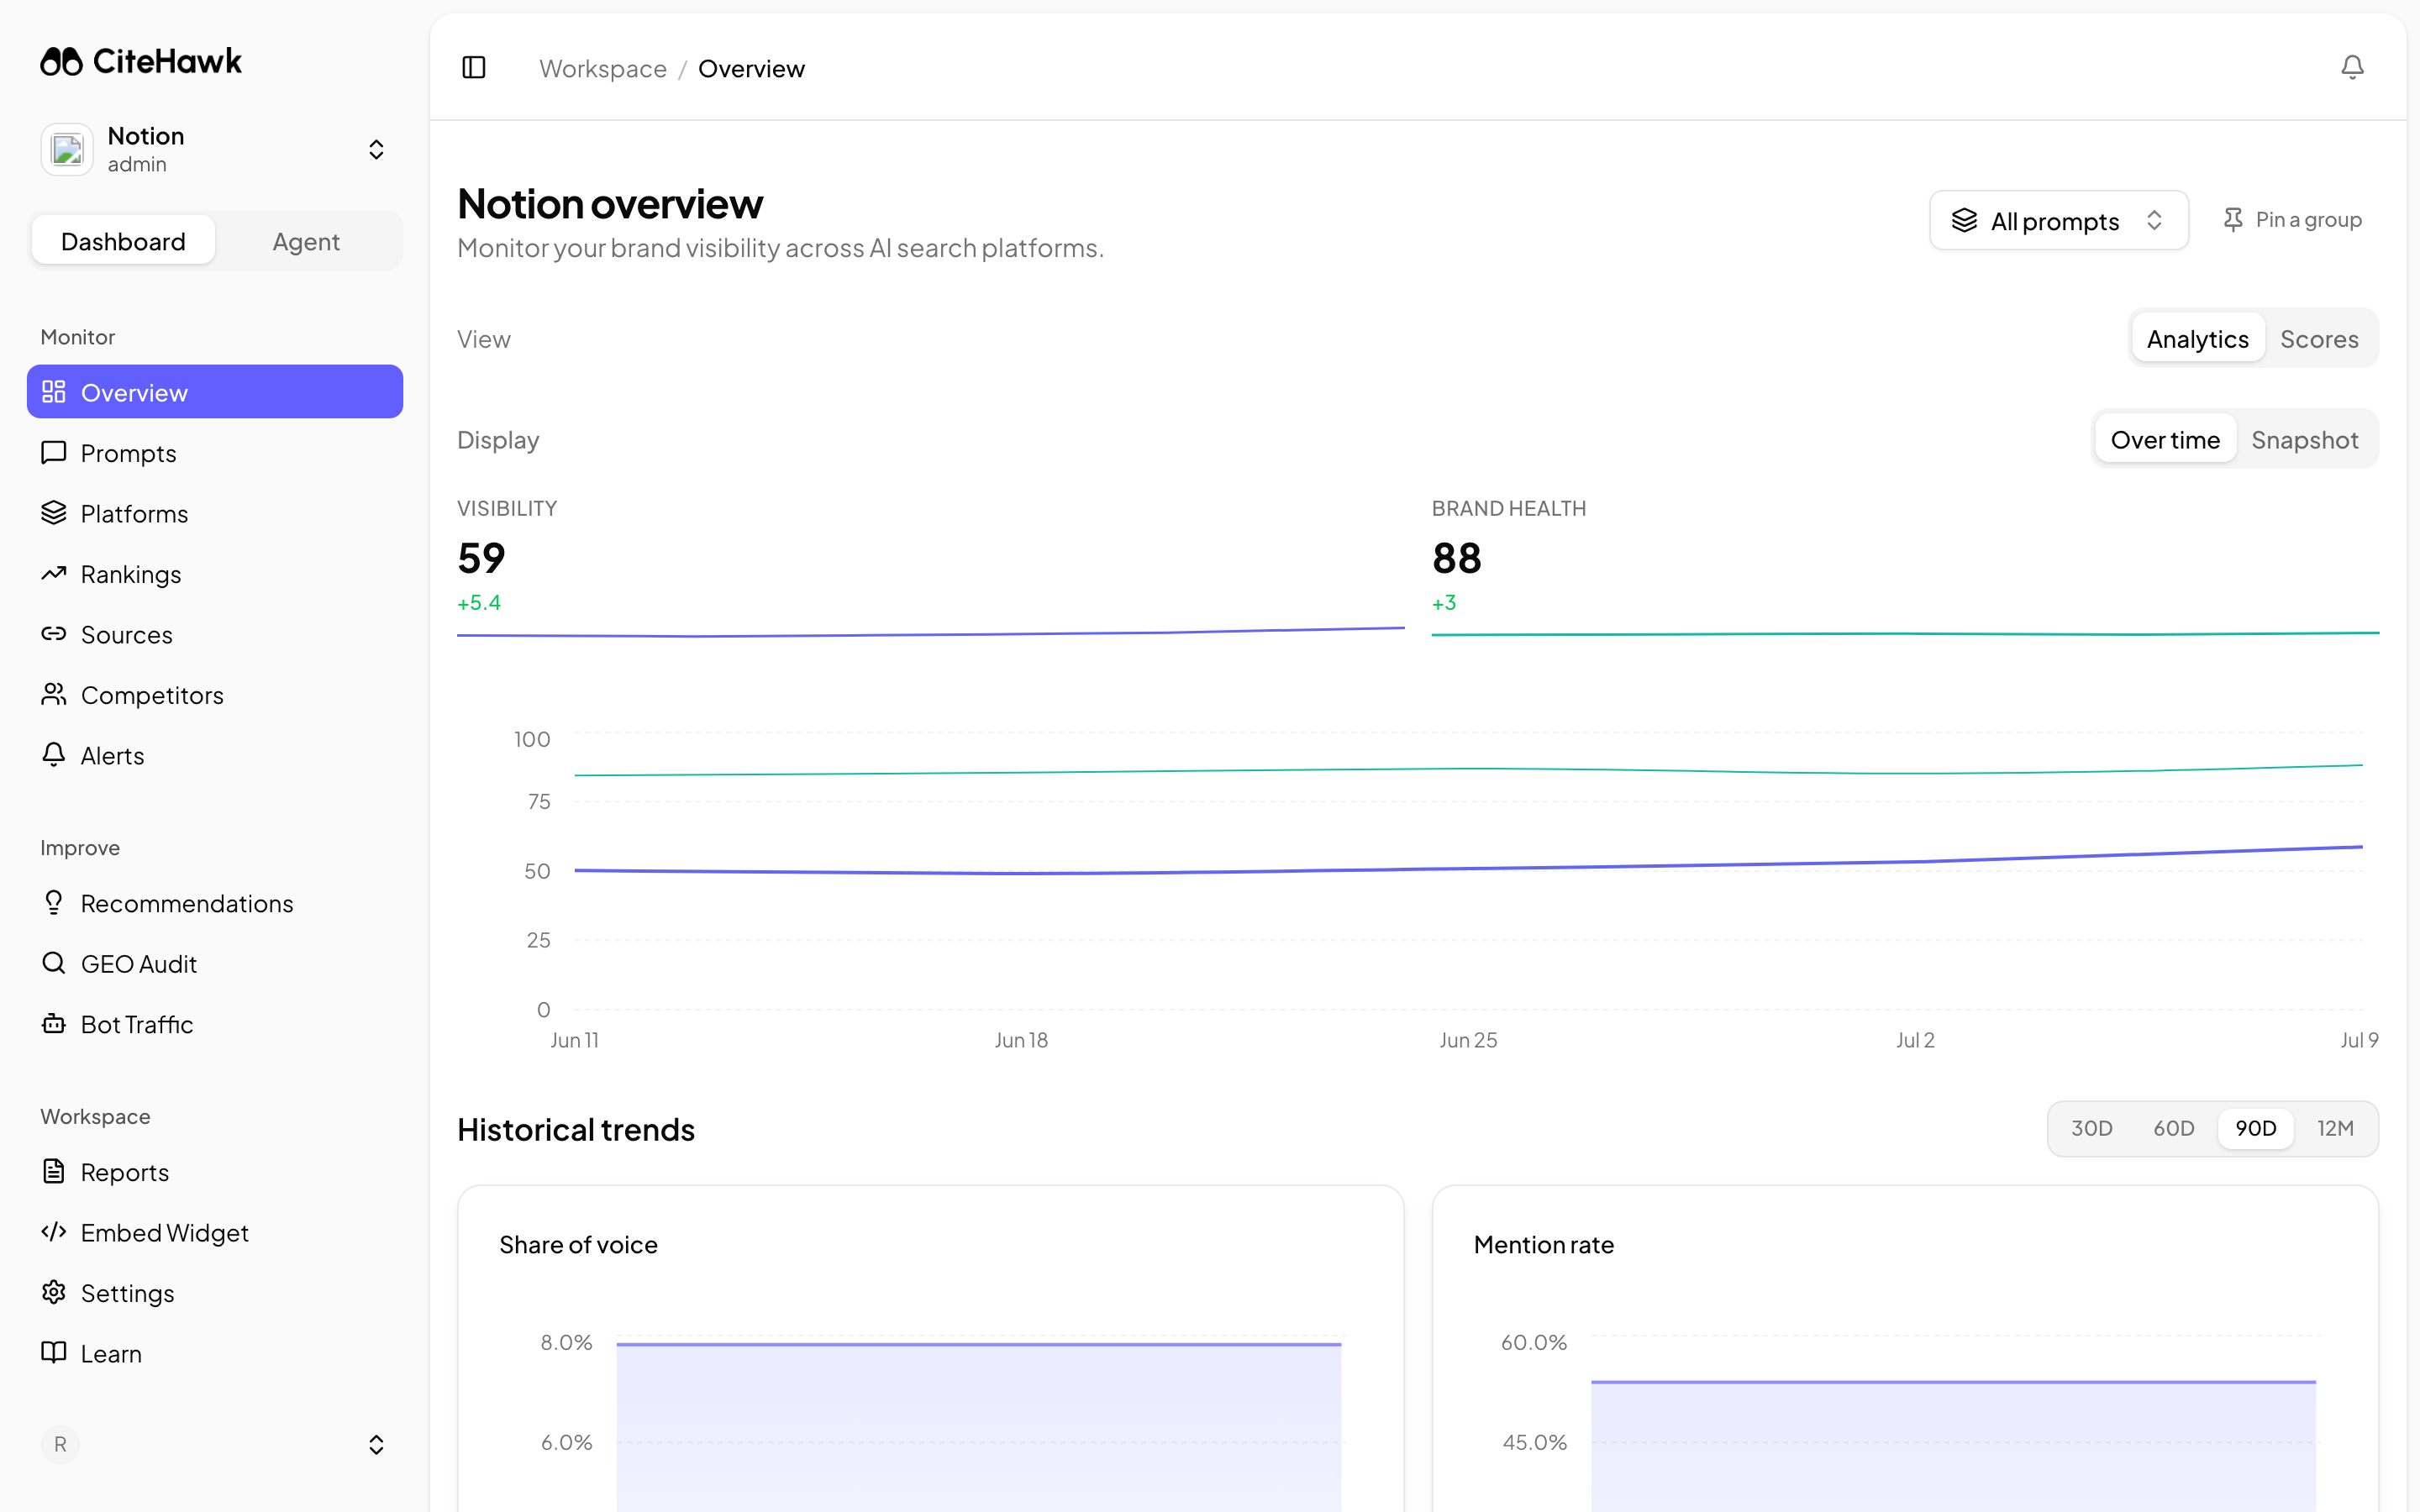Go to Rankings page
The width and height of the screenshot is (2420, 1512).
pos(215,574)
